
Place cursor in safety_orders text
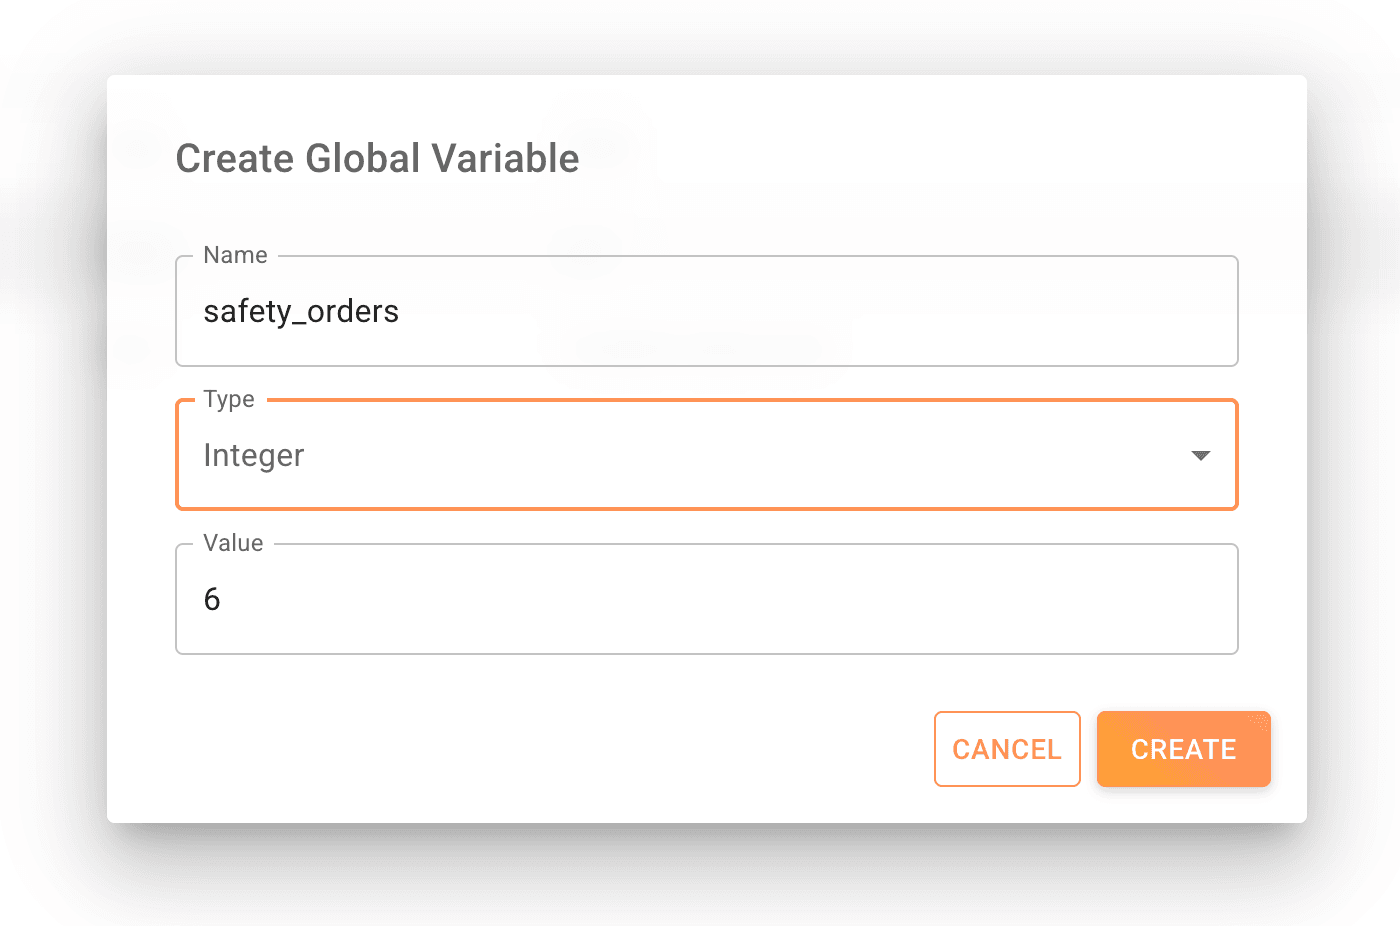(x=301, y=312)
